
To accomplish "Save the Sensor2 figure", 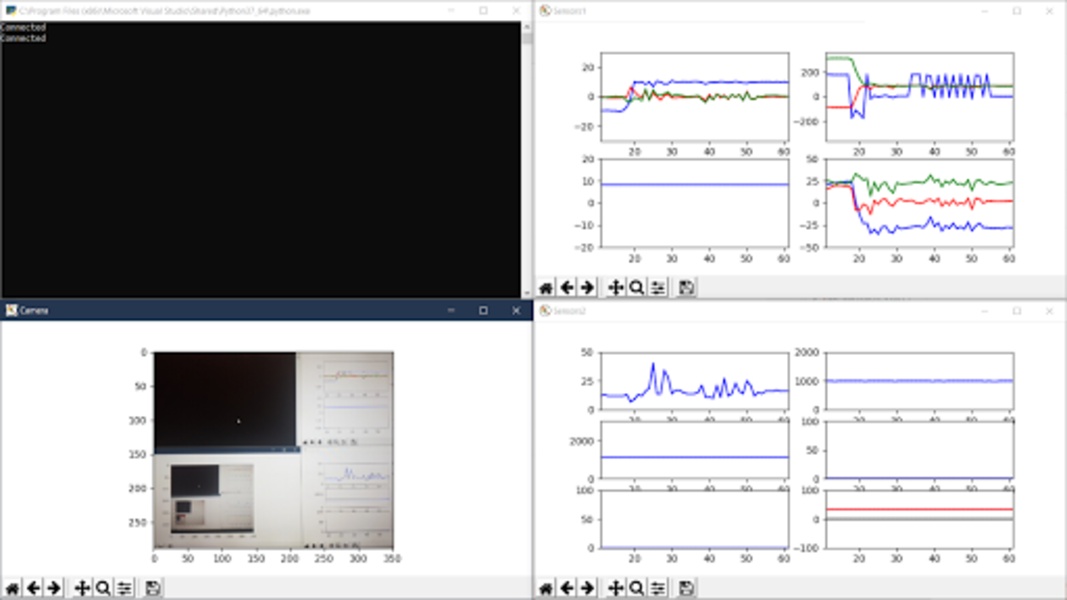I will click(x=687, y=588).
